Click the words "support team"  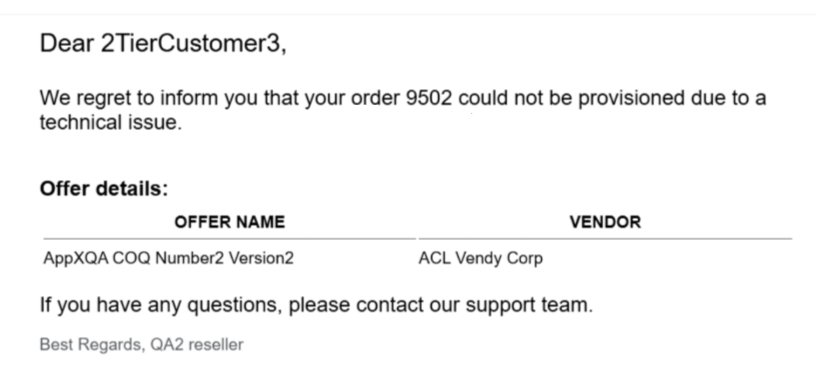coord(529,306)
